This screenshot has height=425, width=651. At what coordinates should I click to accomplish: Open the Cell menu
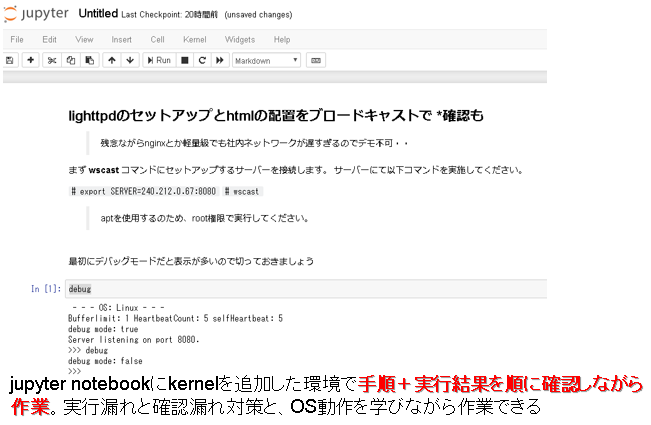157,39
